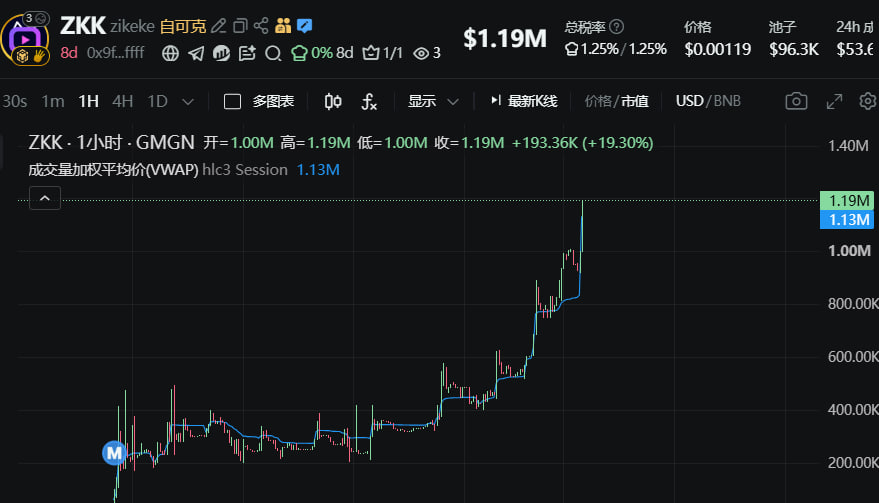Click the yellow hand badge under the avatar
The image size is (879, 503).
pos(39,56)
